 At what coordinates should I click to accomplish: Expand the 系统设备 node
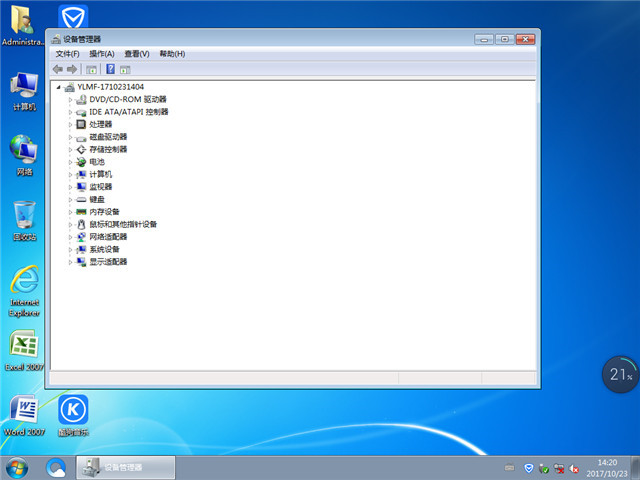pos(70,250)
